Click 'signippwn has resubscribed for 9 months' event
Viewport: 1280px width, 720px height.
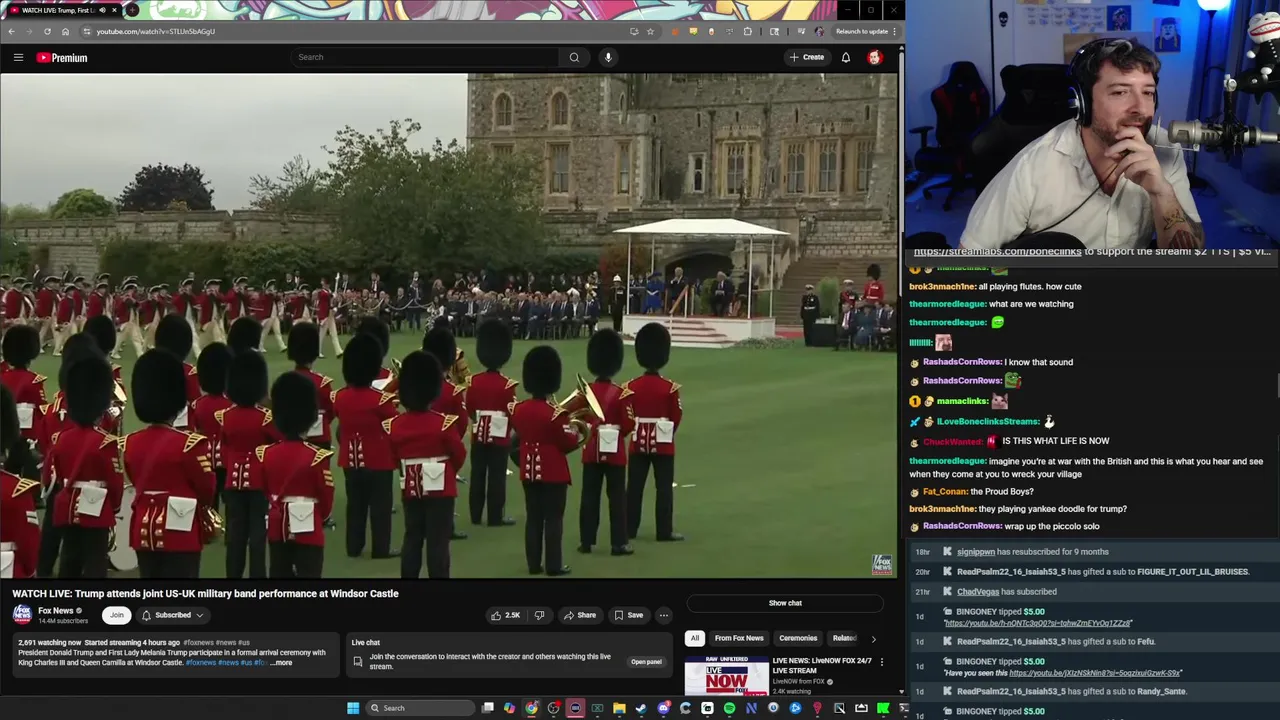1033,552
